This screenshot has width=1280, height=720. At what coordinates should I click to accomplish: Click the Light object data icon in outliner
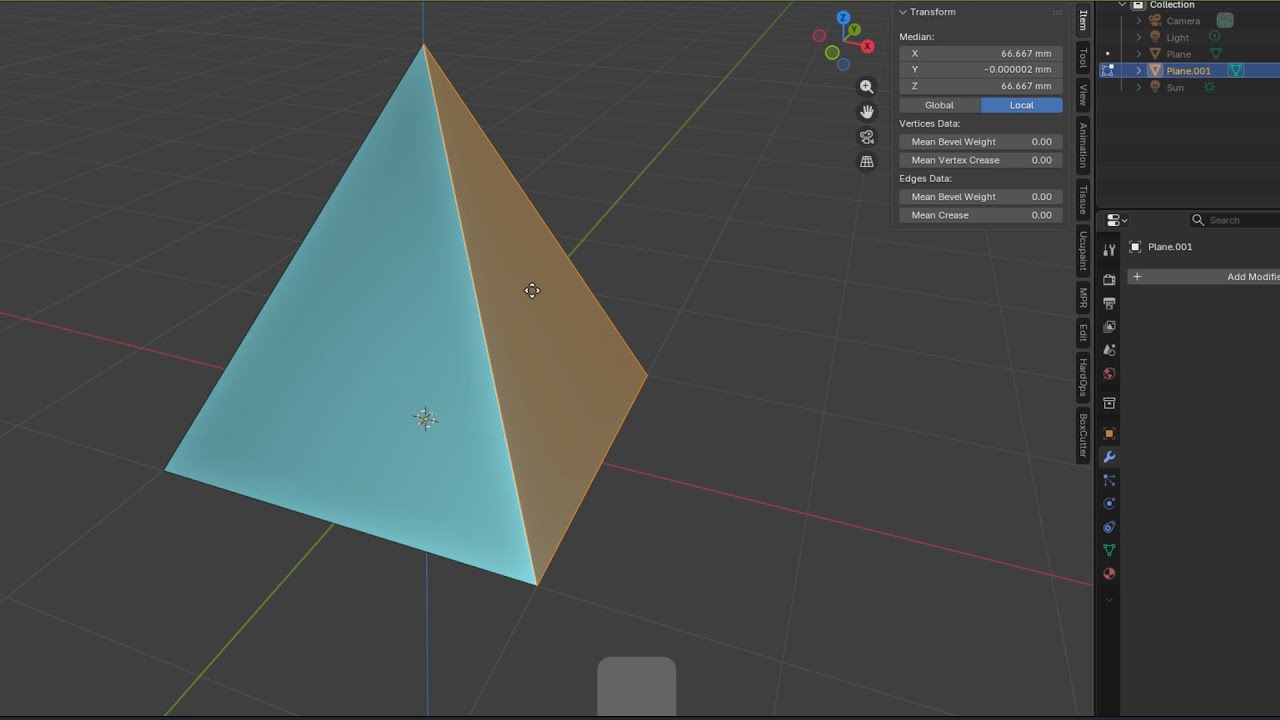[x=1214, y=37]
